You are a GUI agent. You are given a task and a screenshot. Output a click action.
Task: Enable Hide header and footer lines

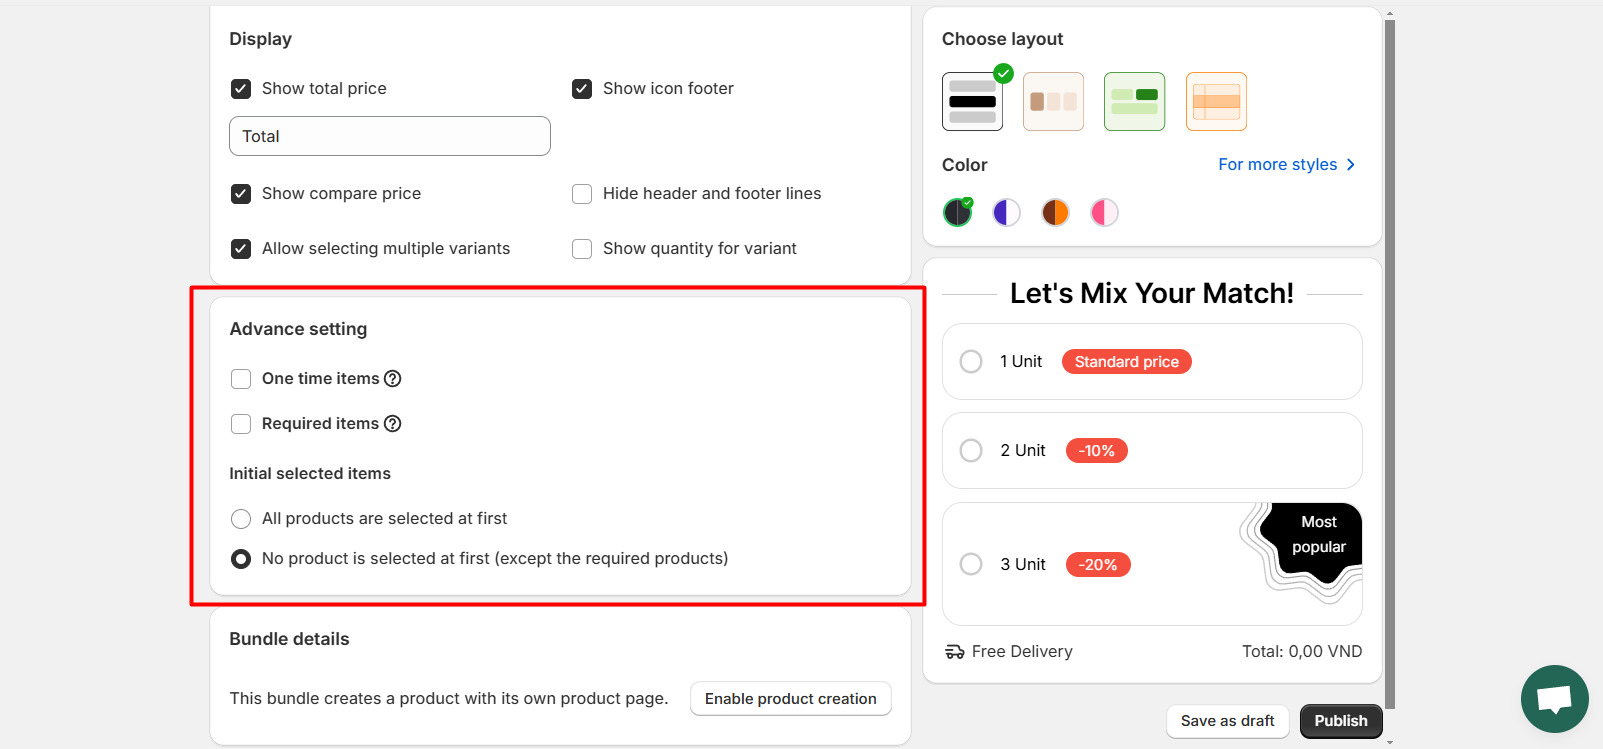click(582, 194)
